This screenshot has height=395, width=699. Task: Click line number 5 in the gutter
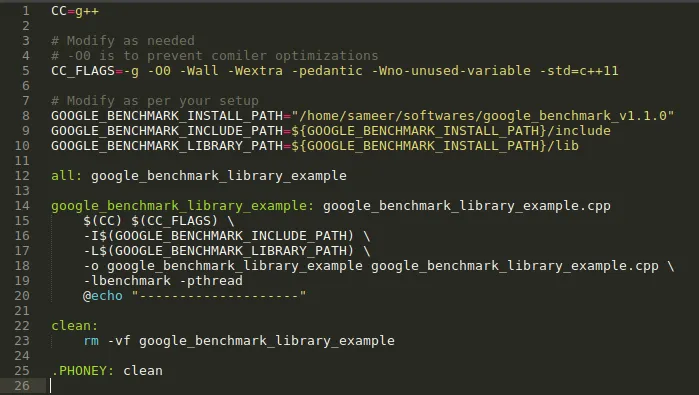[x=26, y=71]
